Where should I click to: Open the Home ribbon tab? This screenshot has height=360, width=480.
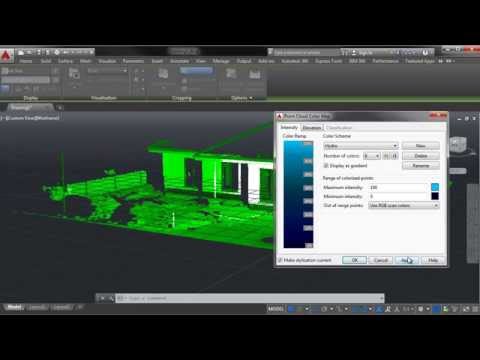tap(25, 61)
